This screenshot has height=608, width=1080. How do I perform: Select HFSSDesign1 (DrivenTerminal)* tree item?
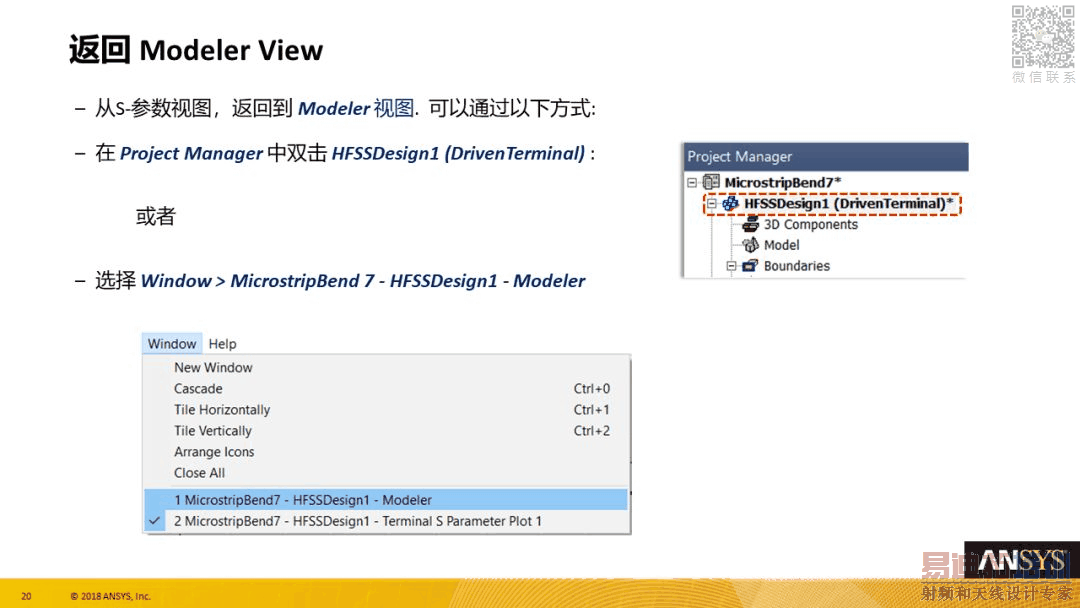tap(849, 204)
